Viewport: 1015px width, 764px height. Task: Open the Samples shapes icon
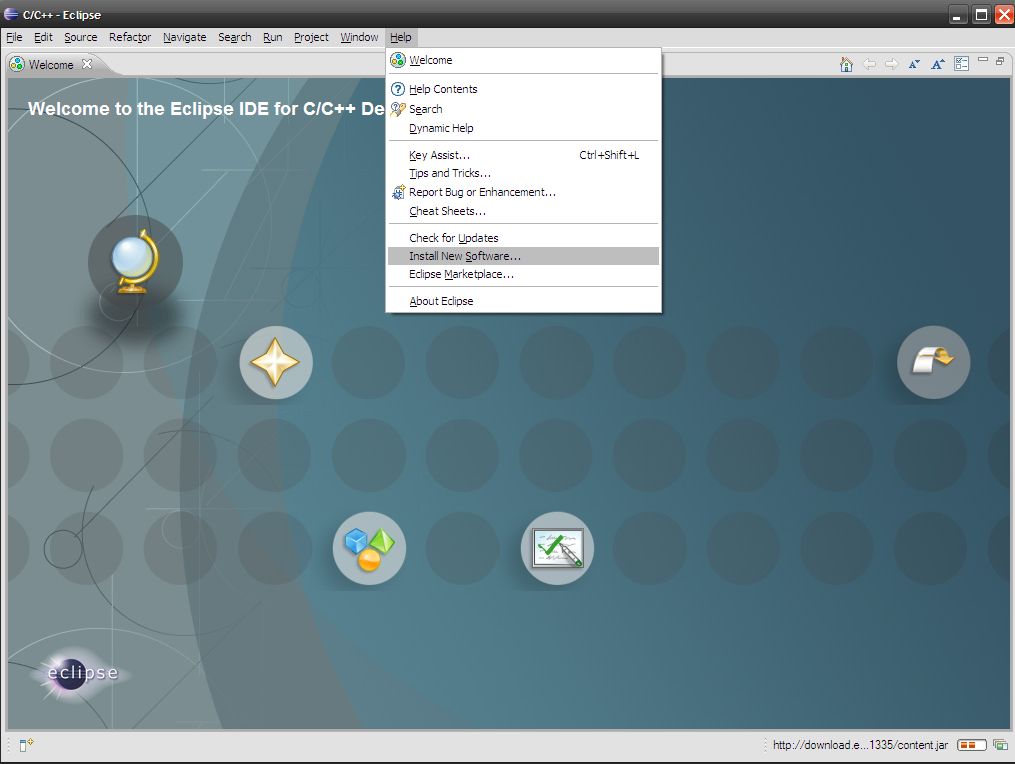pyautogui.click(x=369, y=548)
